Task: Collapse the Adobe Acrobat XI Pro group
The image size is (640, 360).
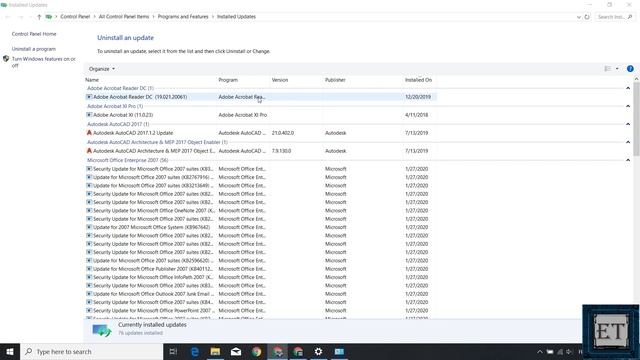Action: point(628,106)
